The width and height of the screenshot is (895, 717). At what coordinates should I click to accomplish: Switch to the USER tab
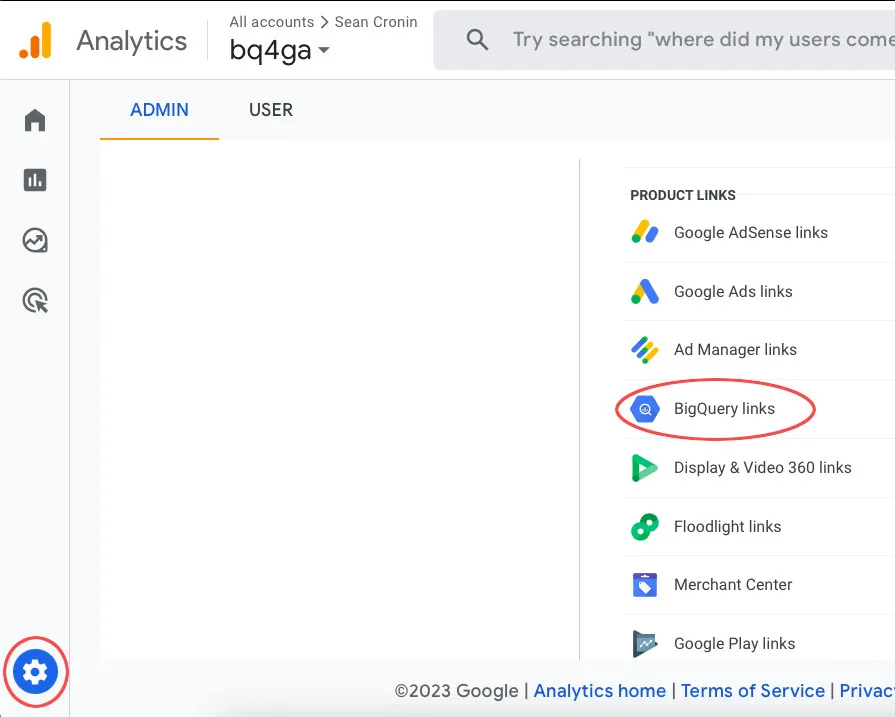[270, 110]
